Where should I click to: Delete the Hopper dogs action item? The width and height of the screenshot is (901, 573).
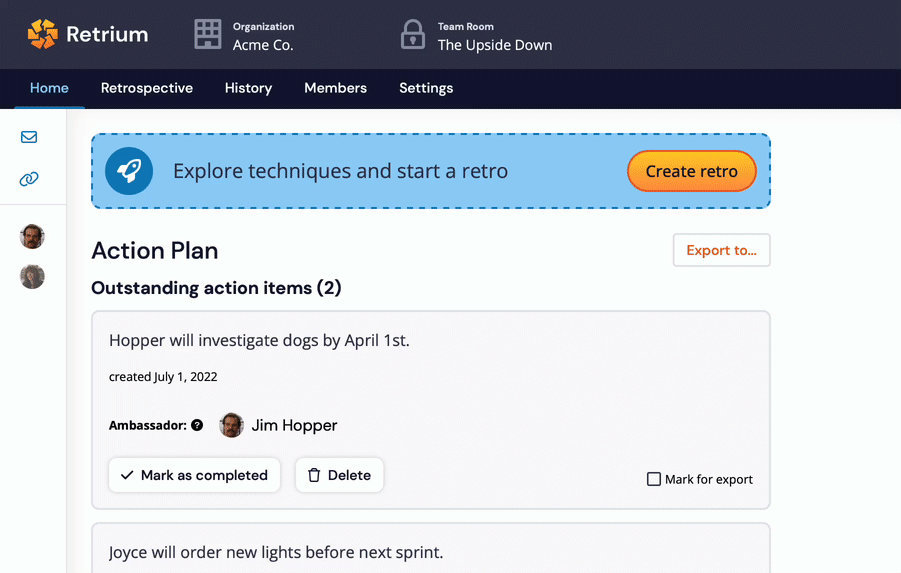click(x=339, y=475)
